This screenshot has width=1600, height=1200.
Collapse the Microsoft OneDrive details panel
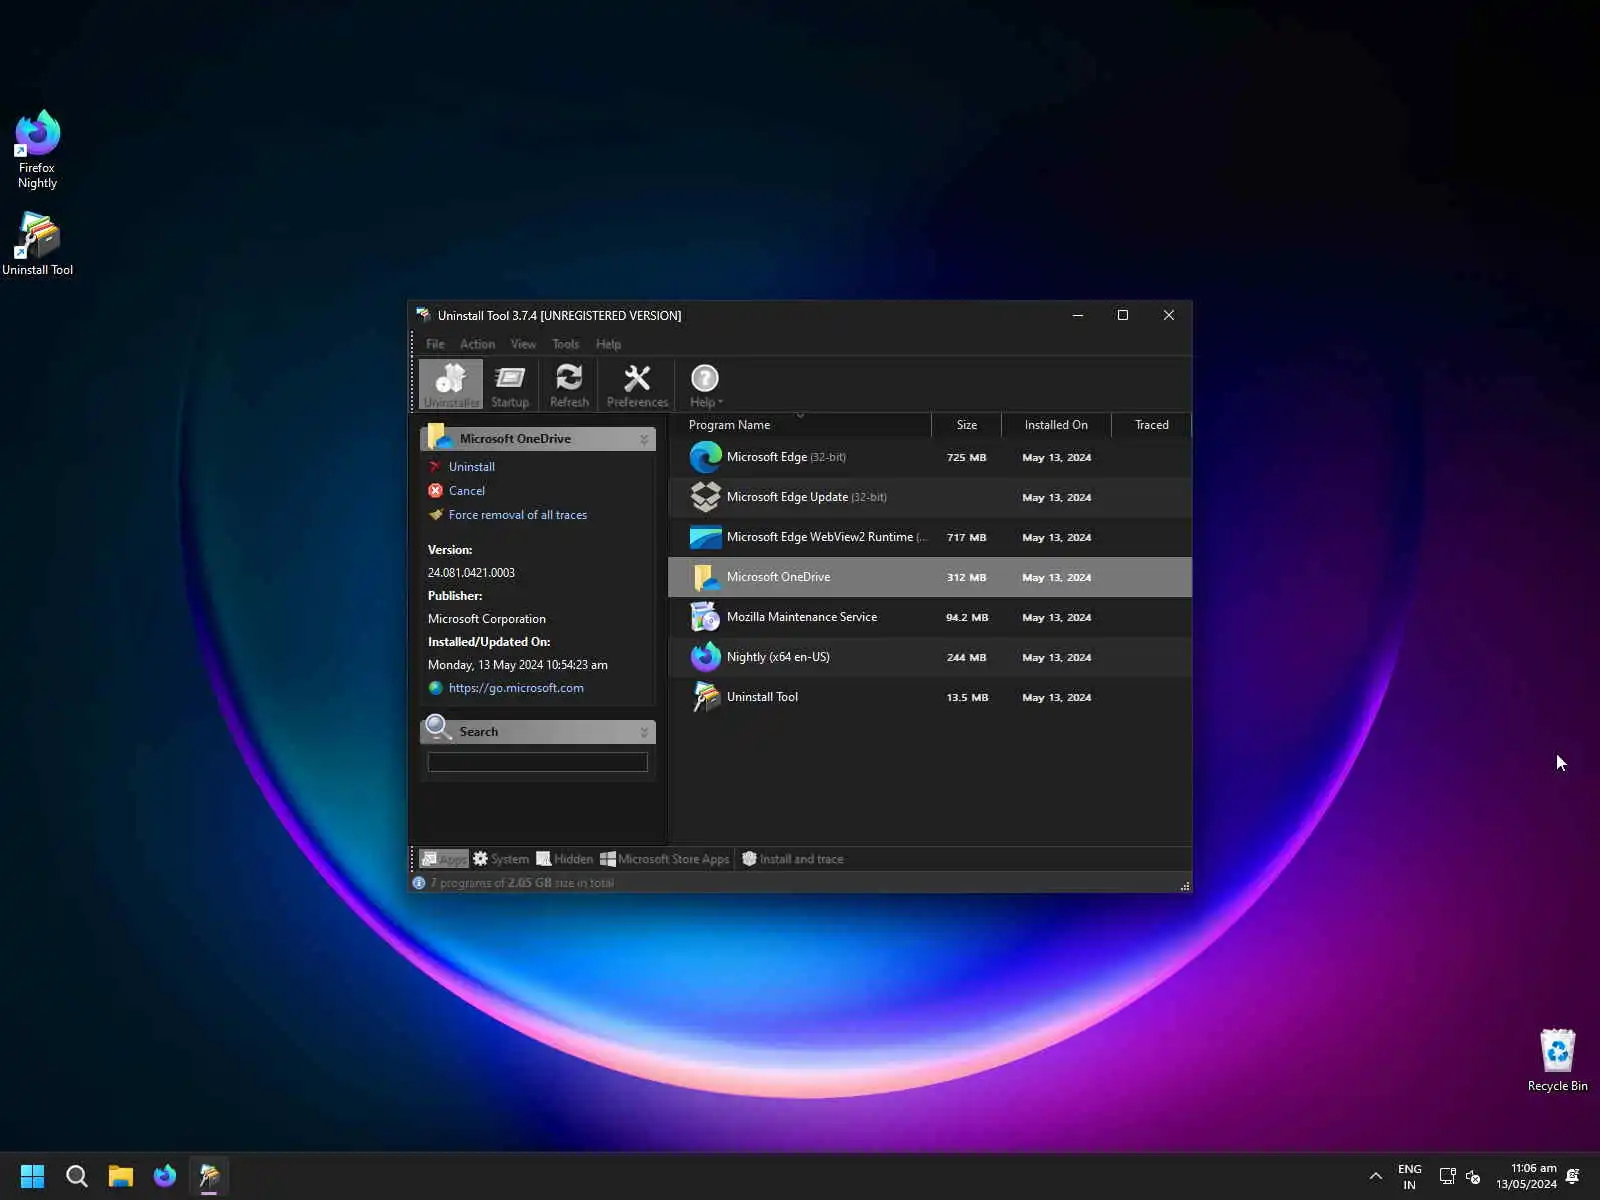pos(644,439)
